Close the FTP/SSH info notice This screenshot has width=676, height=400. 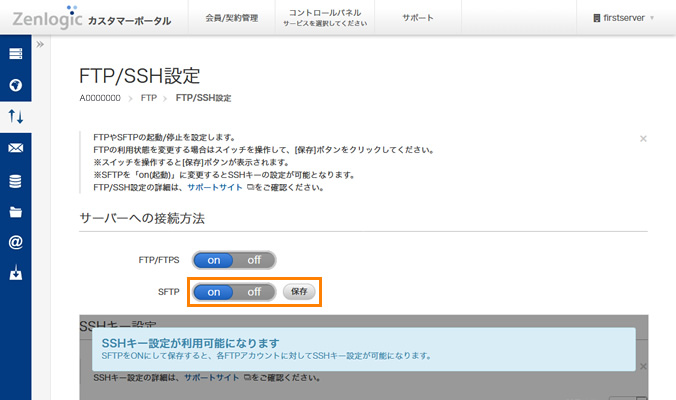click(x=643, y=139)
